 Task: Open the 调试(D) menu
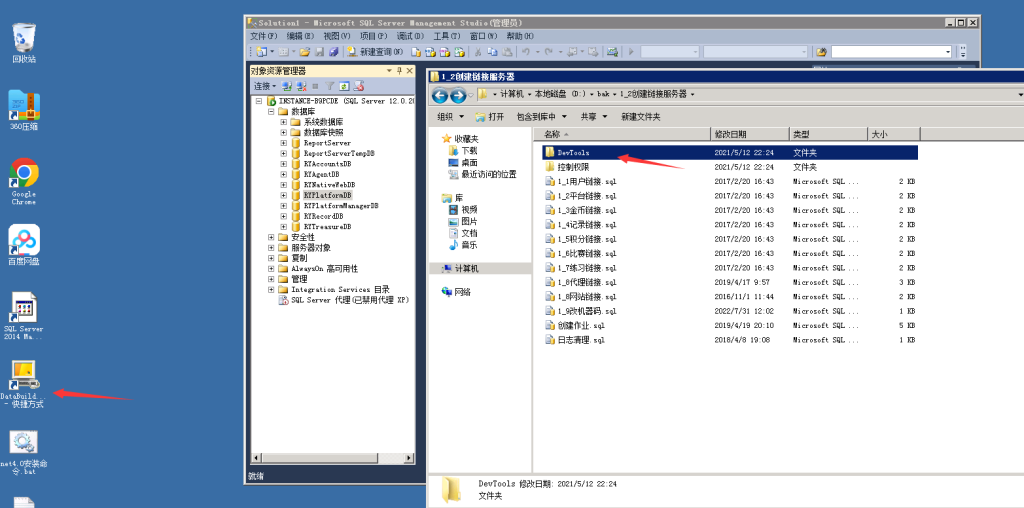410,36
